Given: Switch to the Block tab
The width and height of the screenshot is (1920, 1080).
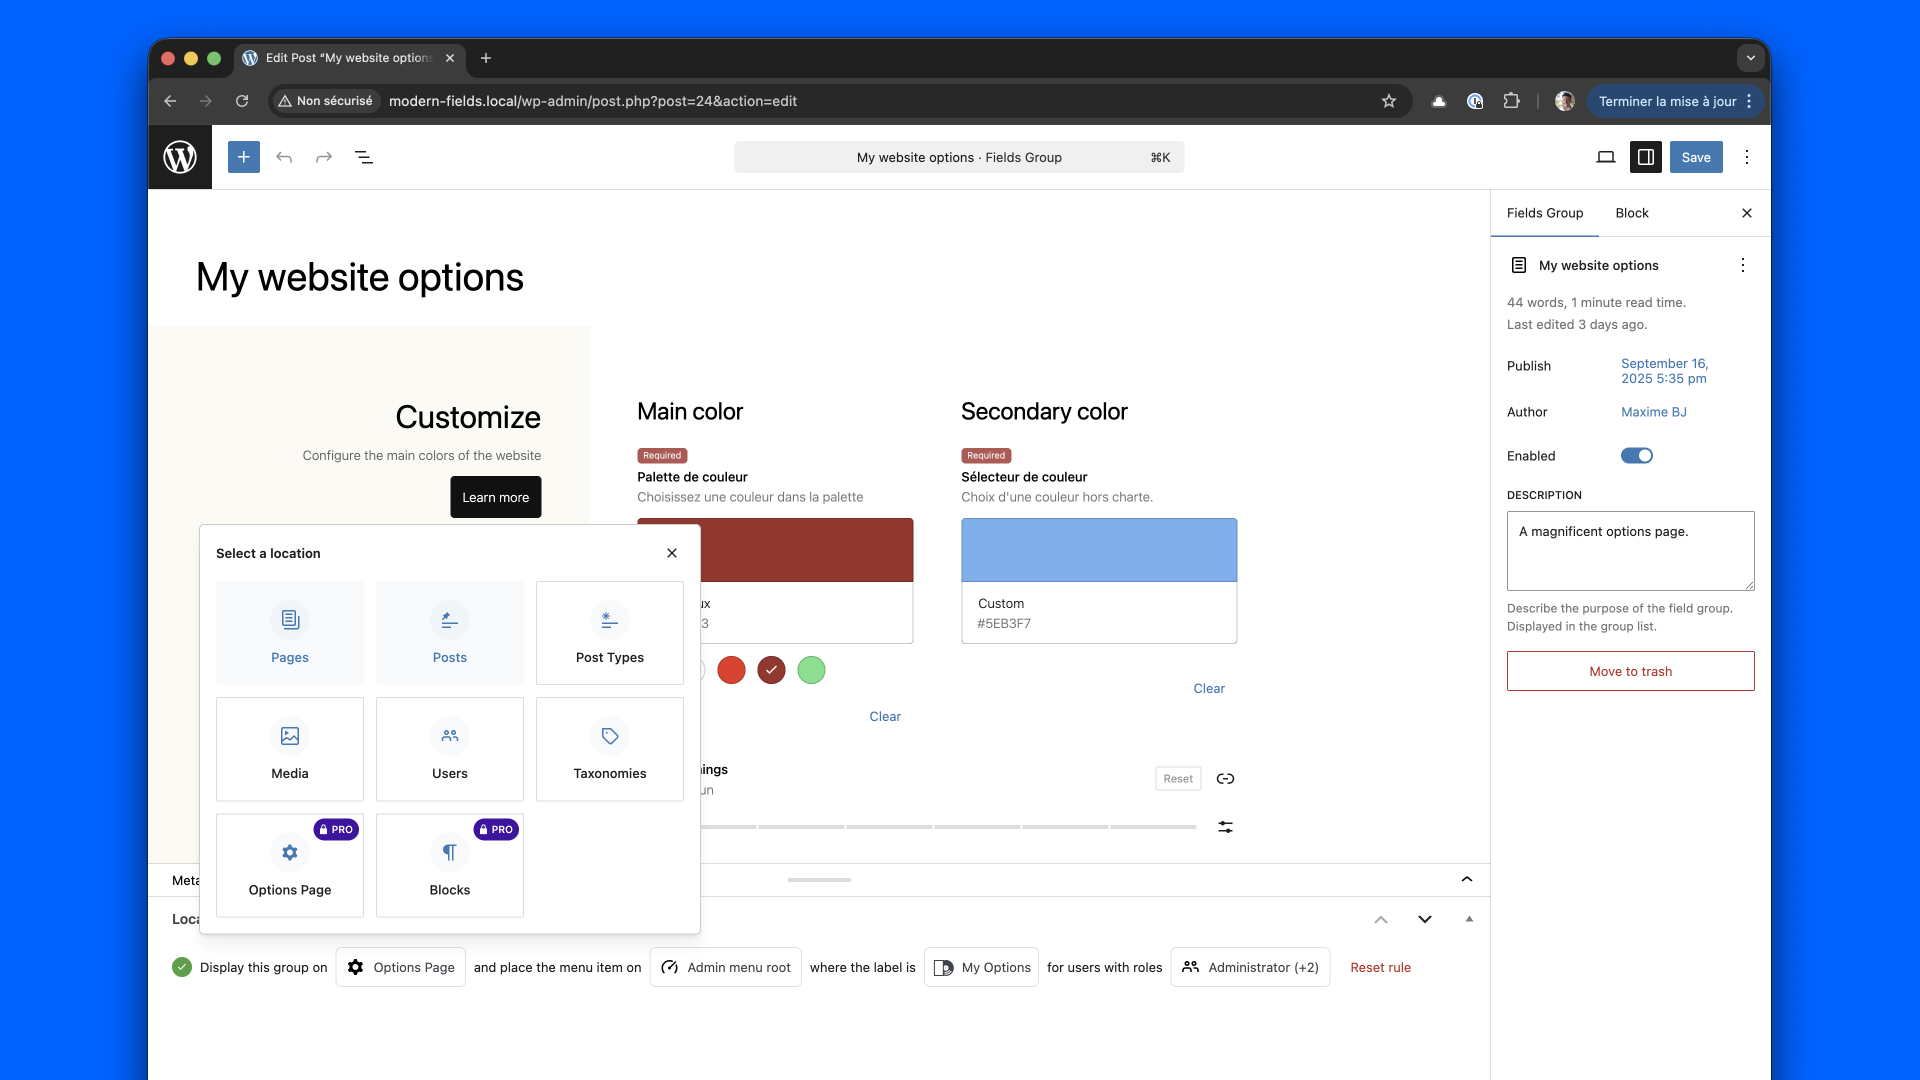Looking at the screenshot, I should 1631,213.
